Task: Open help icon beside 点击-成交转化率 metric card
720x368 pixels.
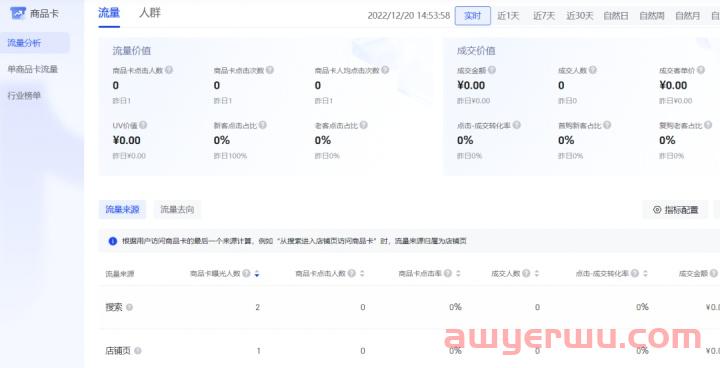Action: pyautogui.click(x=517, y=125)
